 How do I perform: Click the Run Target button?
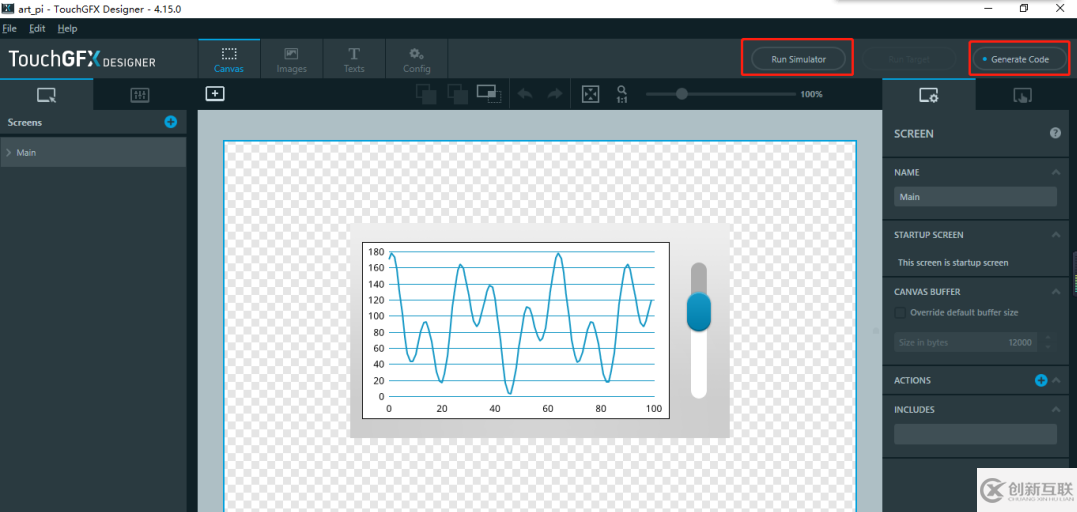point(909,59)
